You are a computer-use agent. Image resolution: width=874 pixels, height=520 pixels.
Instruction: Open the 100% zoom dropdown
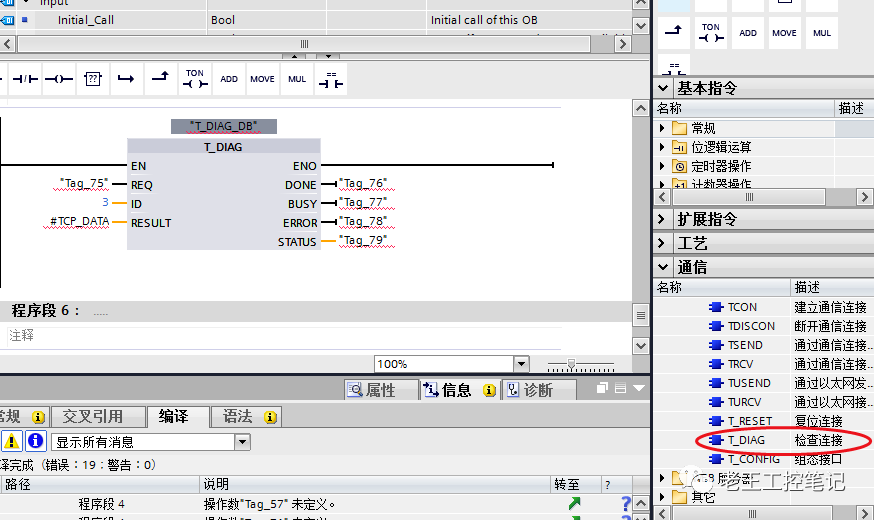click(x=521, y=364)
